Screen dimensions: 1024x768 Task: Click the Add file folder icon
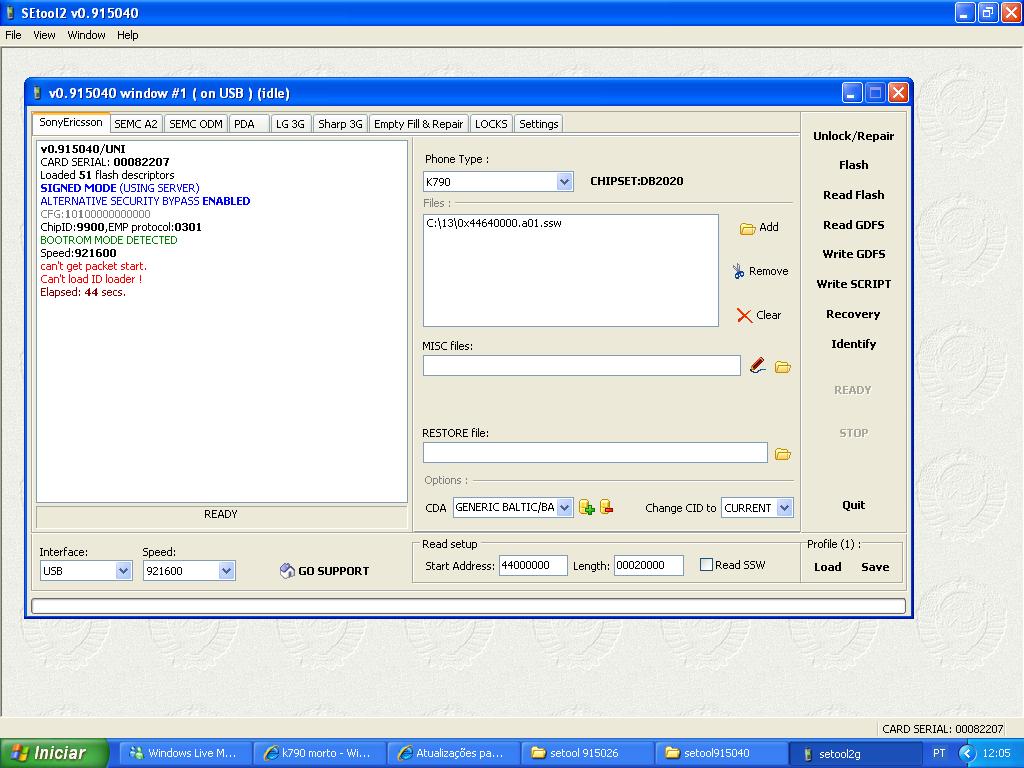tap(747, 228)
